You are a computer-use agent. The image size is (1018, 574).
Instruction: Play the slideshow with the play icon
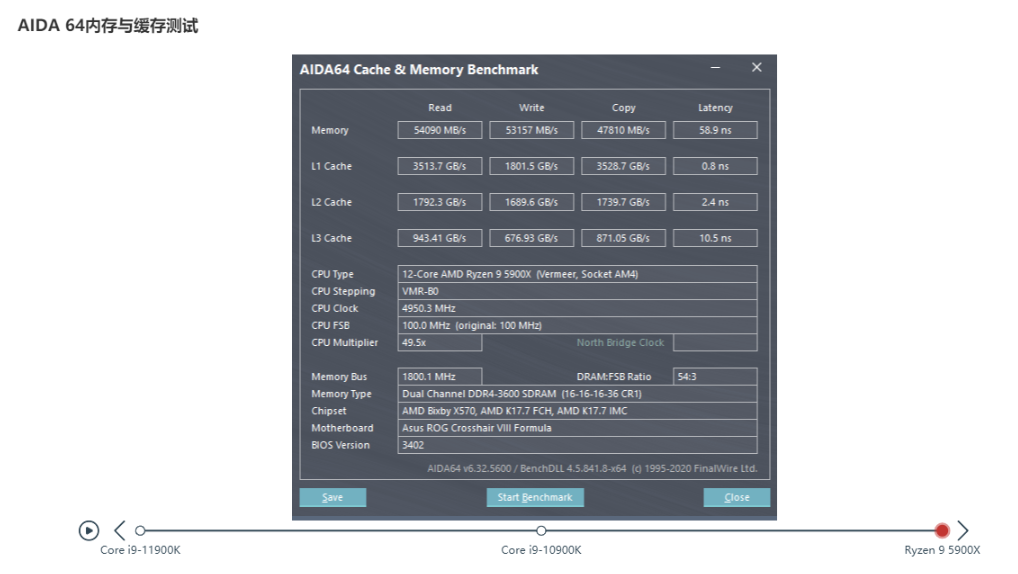(89, 530)
